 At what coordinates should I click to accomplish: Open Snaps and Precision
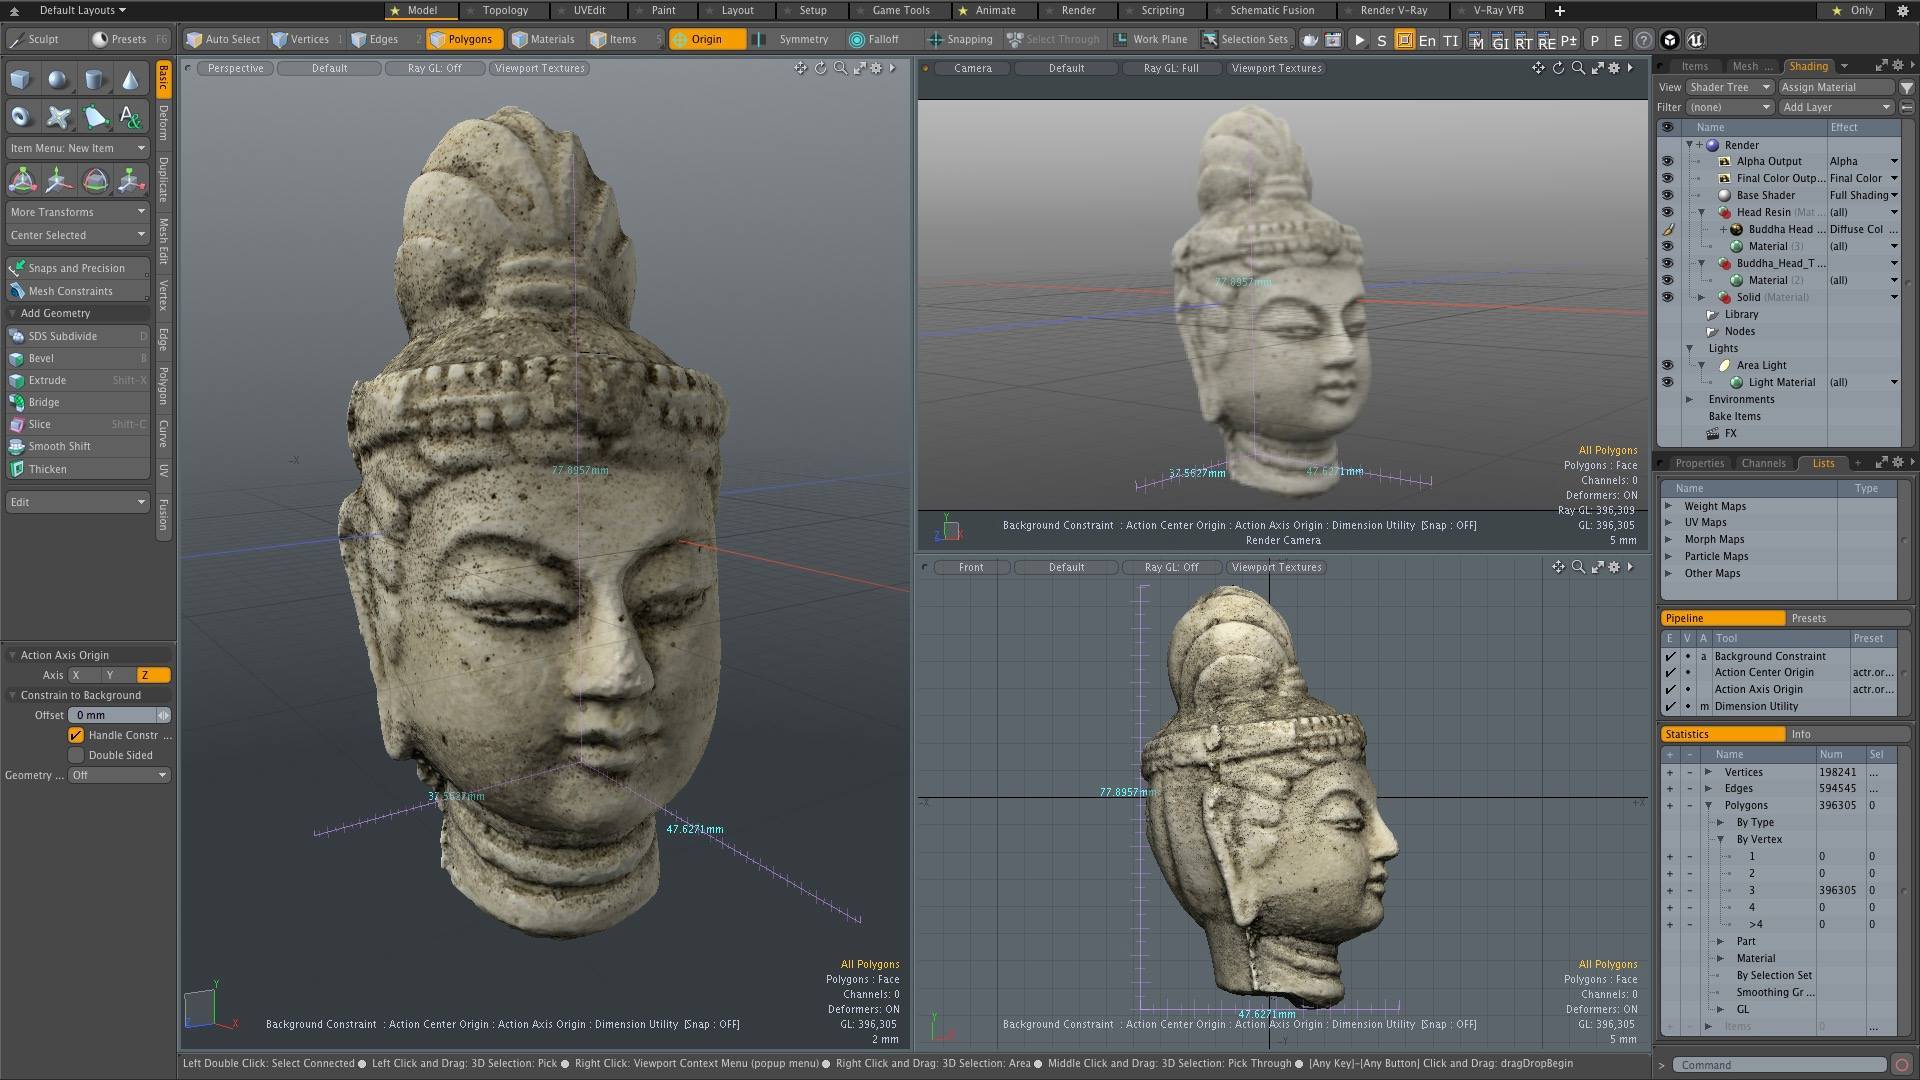tap(78, 268)
